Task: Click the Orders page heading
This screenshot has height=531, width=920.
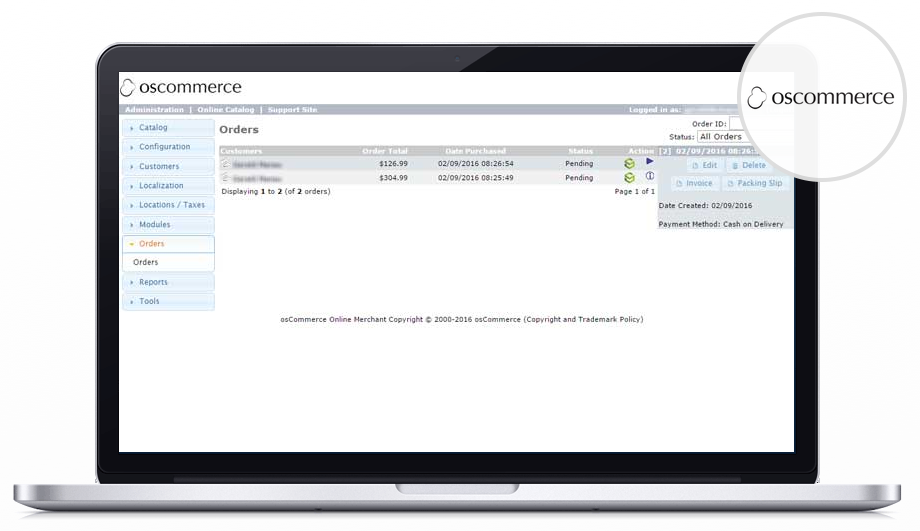Action: pos(239,130)
